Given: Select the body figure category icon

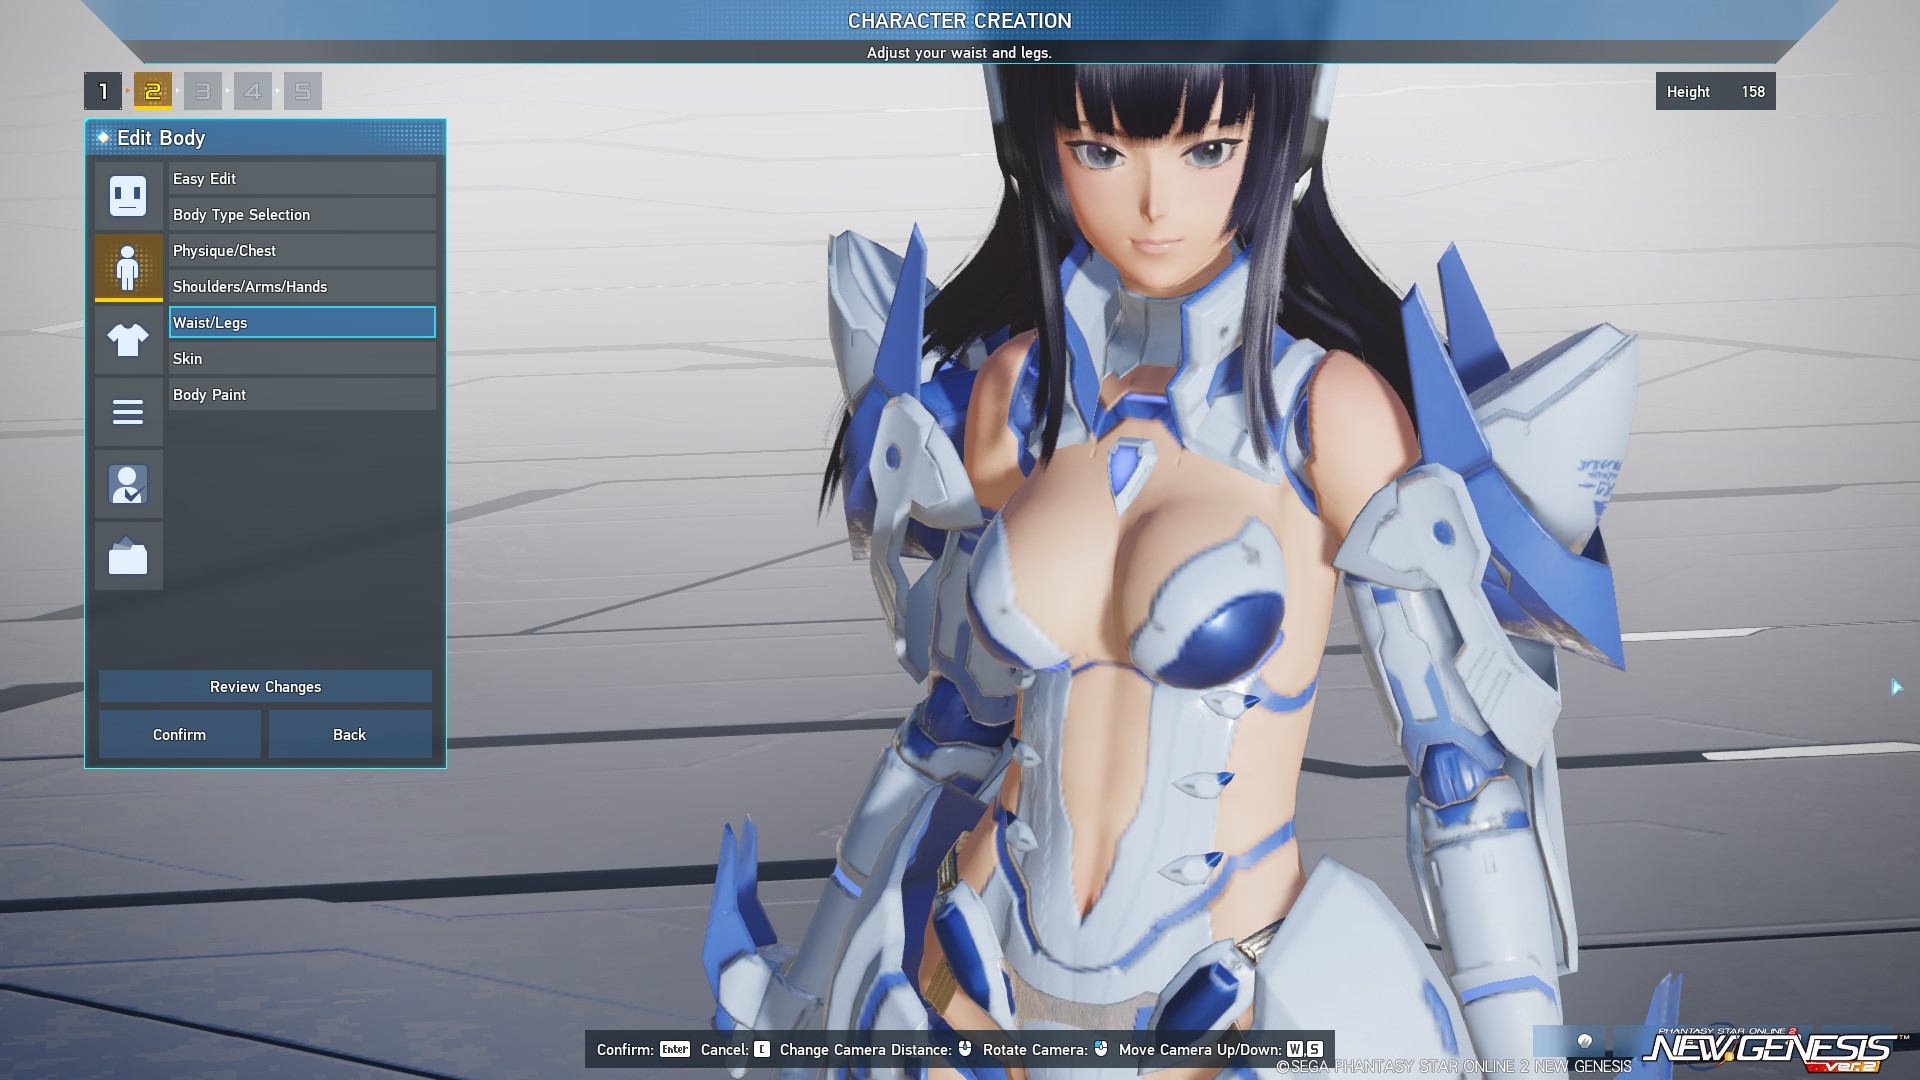Looking at the screenshot, I should [x=128, y=267].
